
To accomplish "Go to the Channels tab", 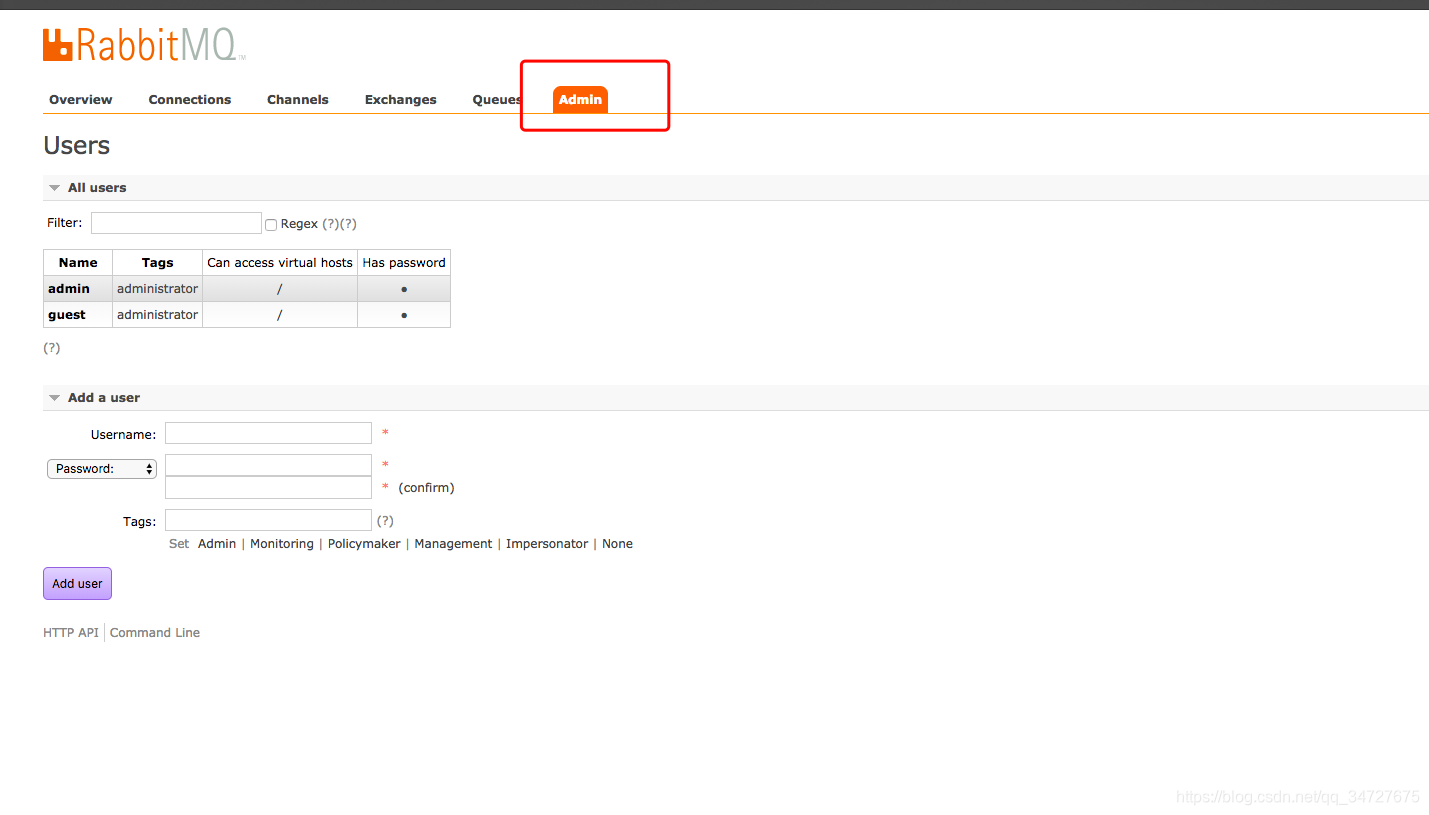I will (298, 100).
